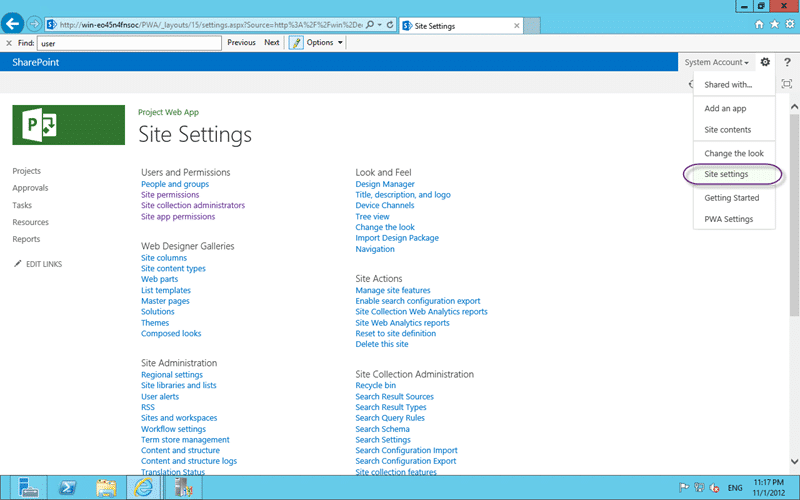The image size is (800, 500).
Task: Select PWA Settings menu item
Action: (729, 219)
